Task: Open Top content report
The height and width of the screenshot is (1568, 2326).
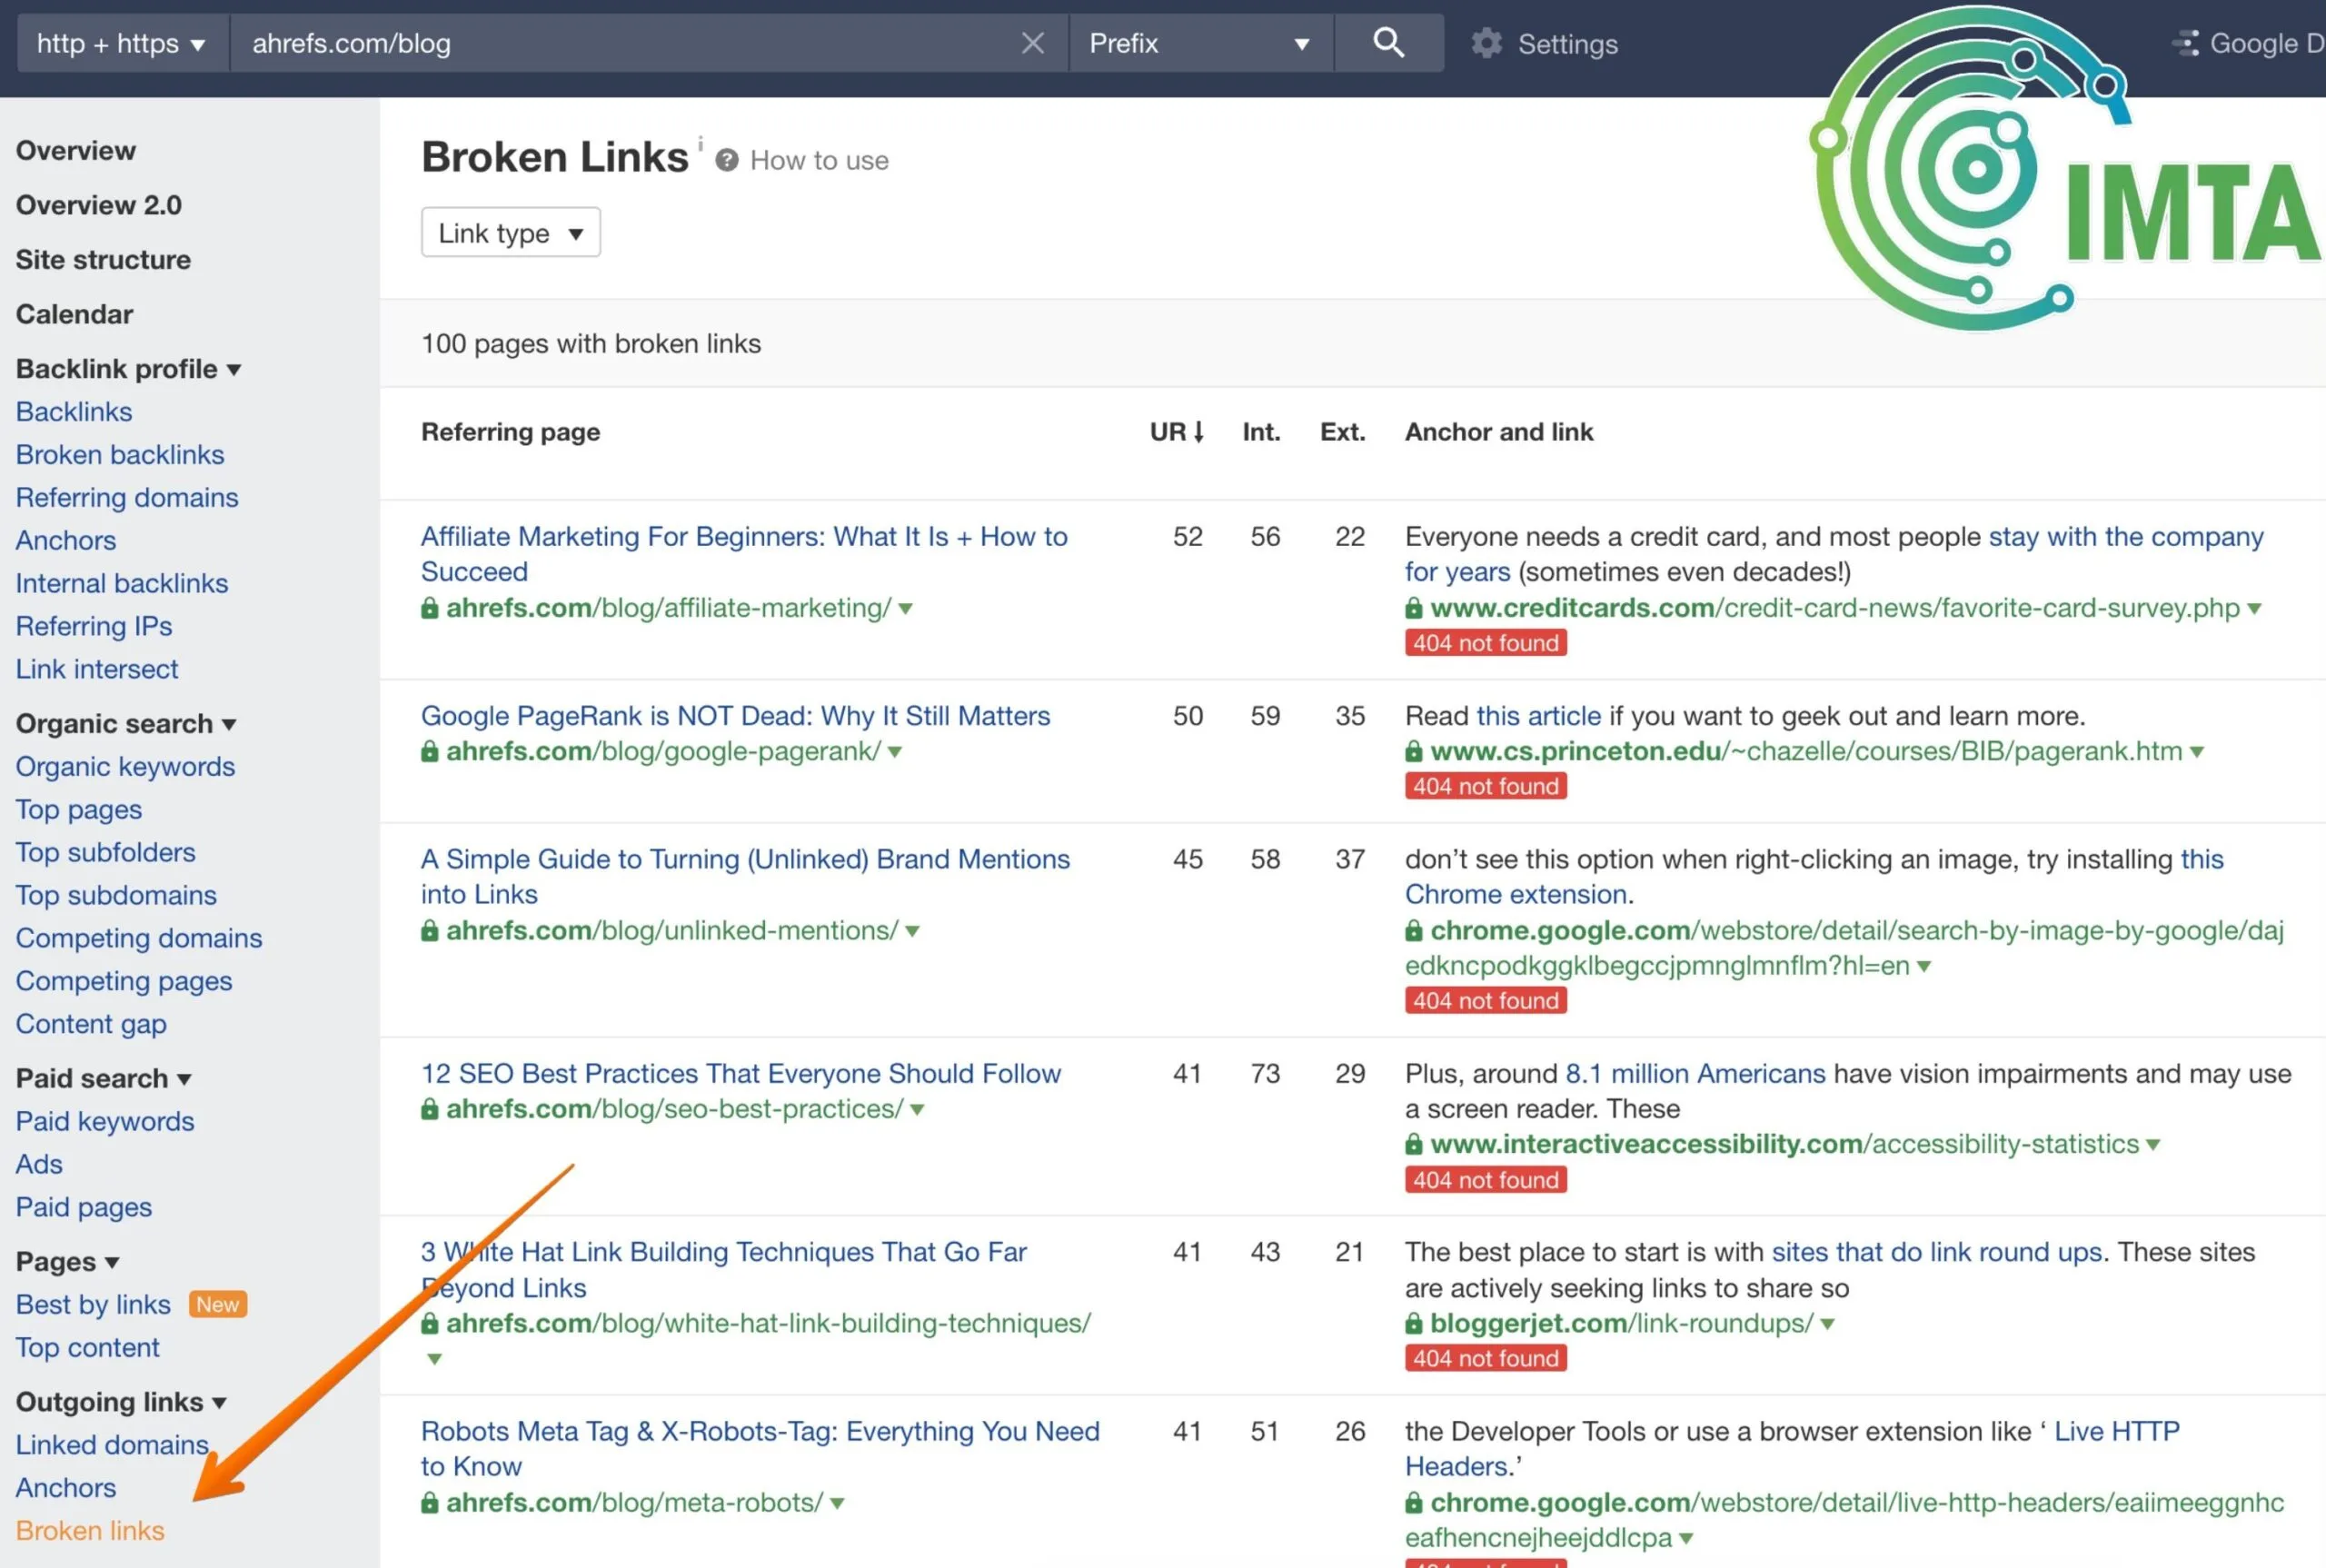Action: (88, 1348)
